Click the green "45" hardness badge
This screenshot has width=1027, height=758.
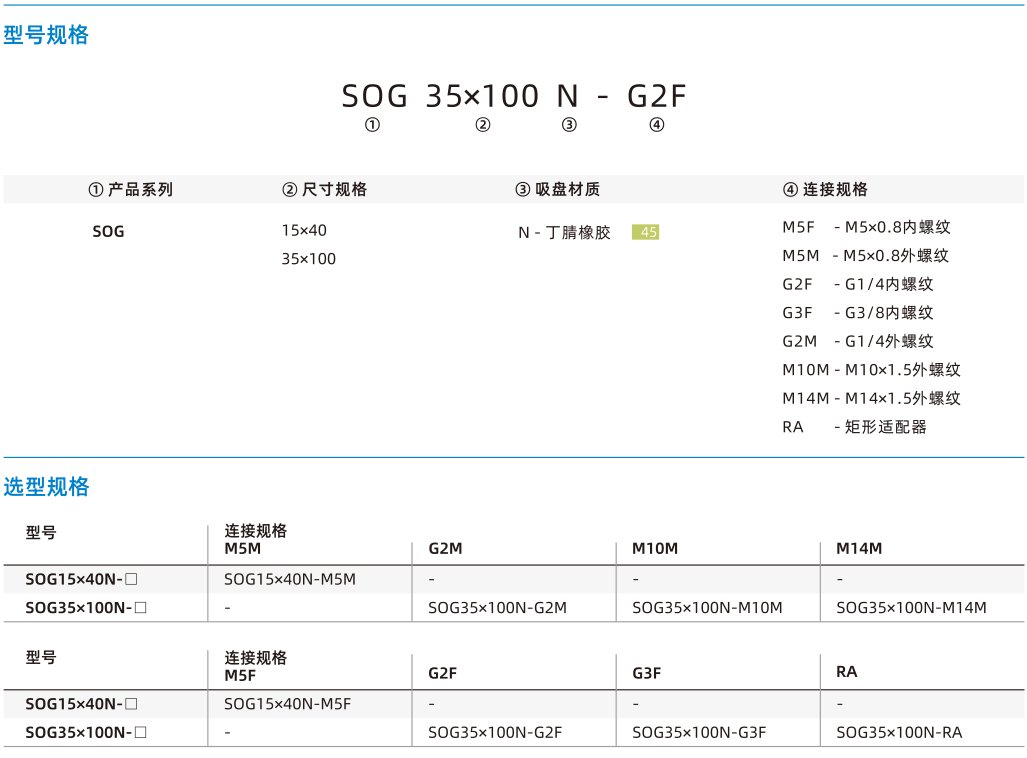tap(645, 232)
